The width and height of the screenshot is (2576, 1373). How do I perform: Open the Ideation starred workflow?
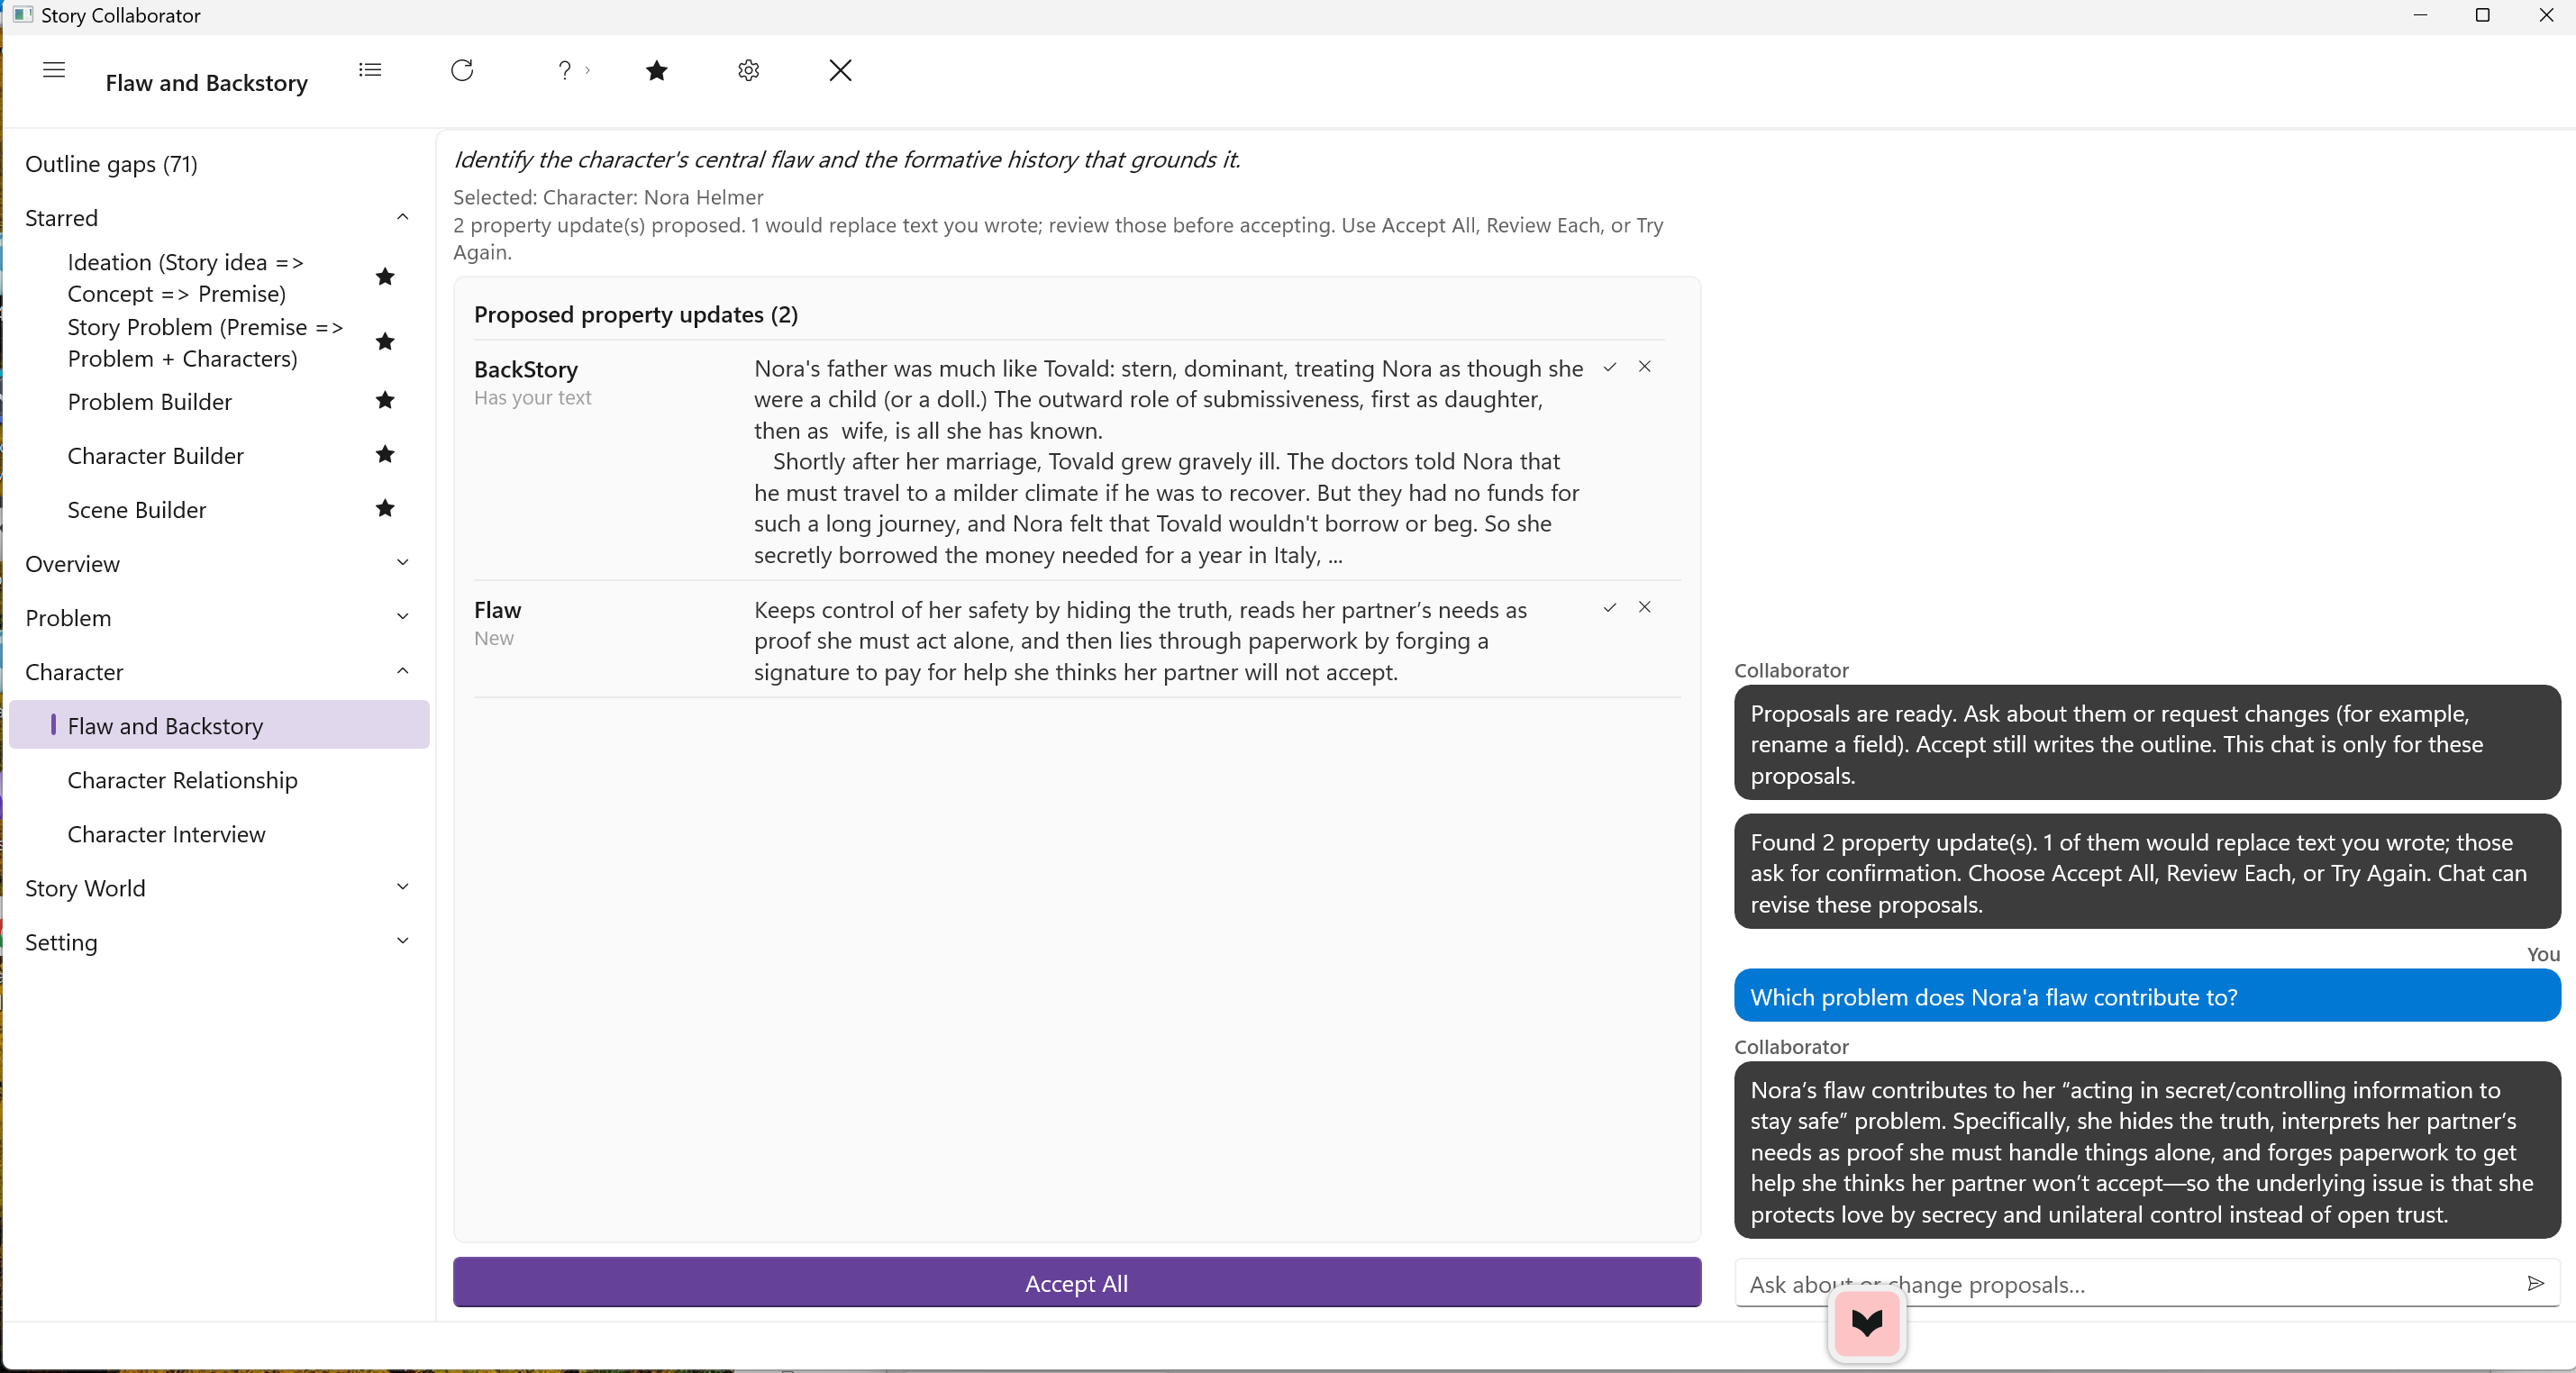click(185, 277)
